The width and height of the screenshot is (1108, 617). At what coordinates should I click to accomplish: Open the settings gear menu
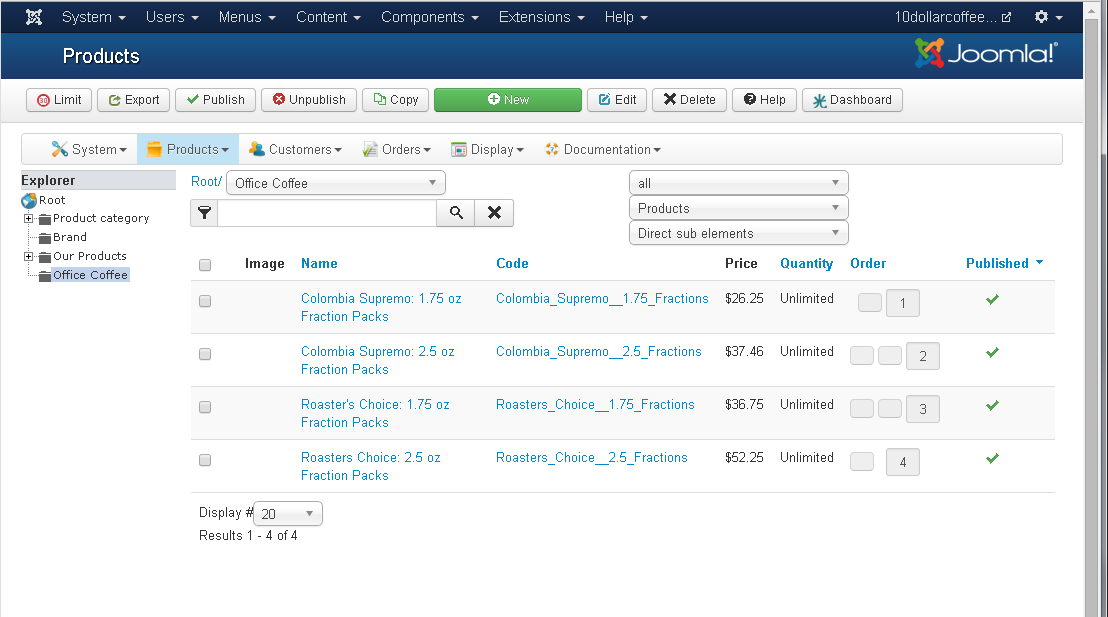(1049, 17)
